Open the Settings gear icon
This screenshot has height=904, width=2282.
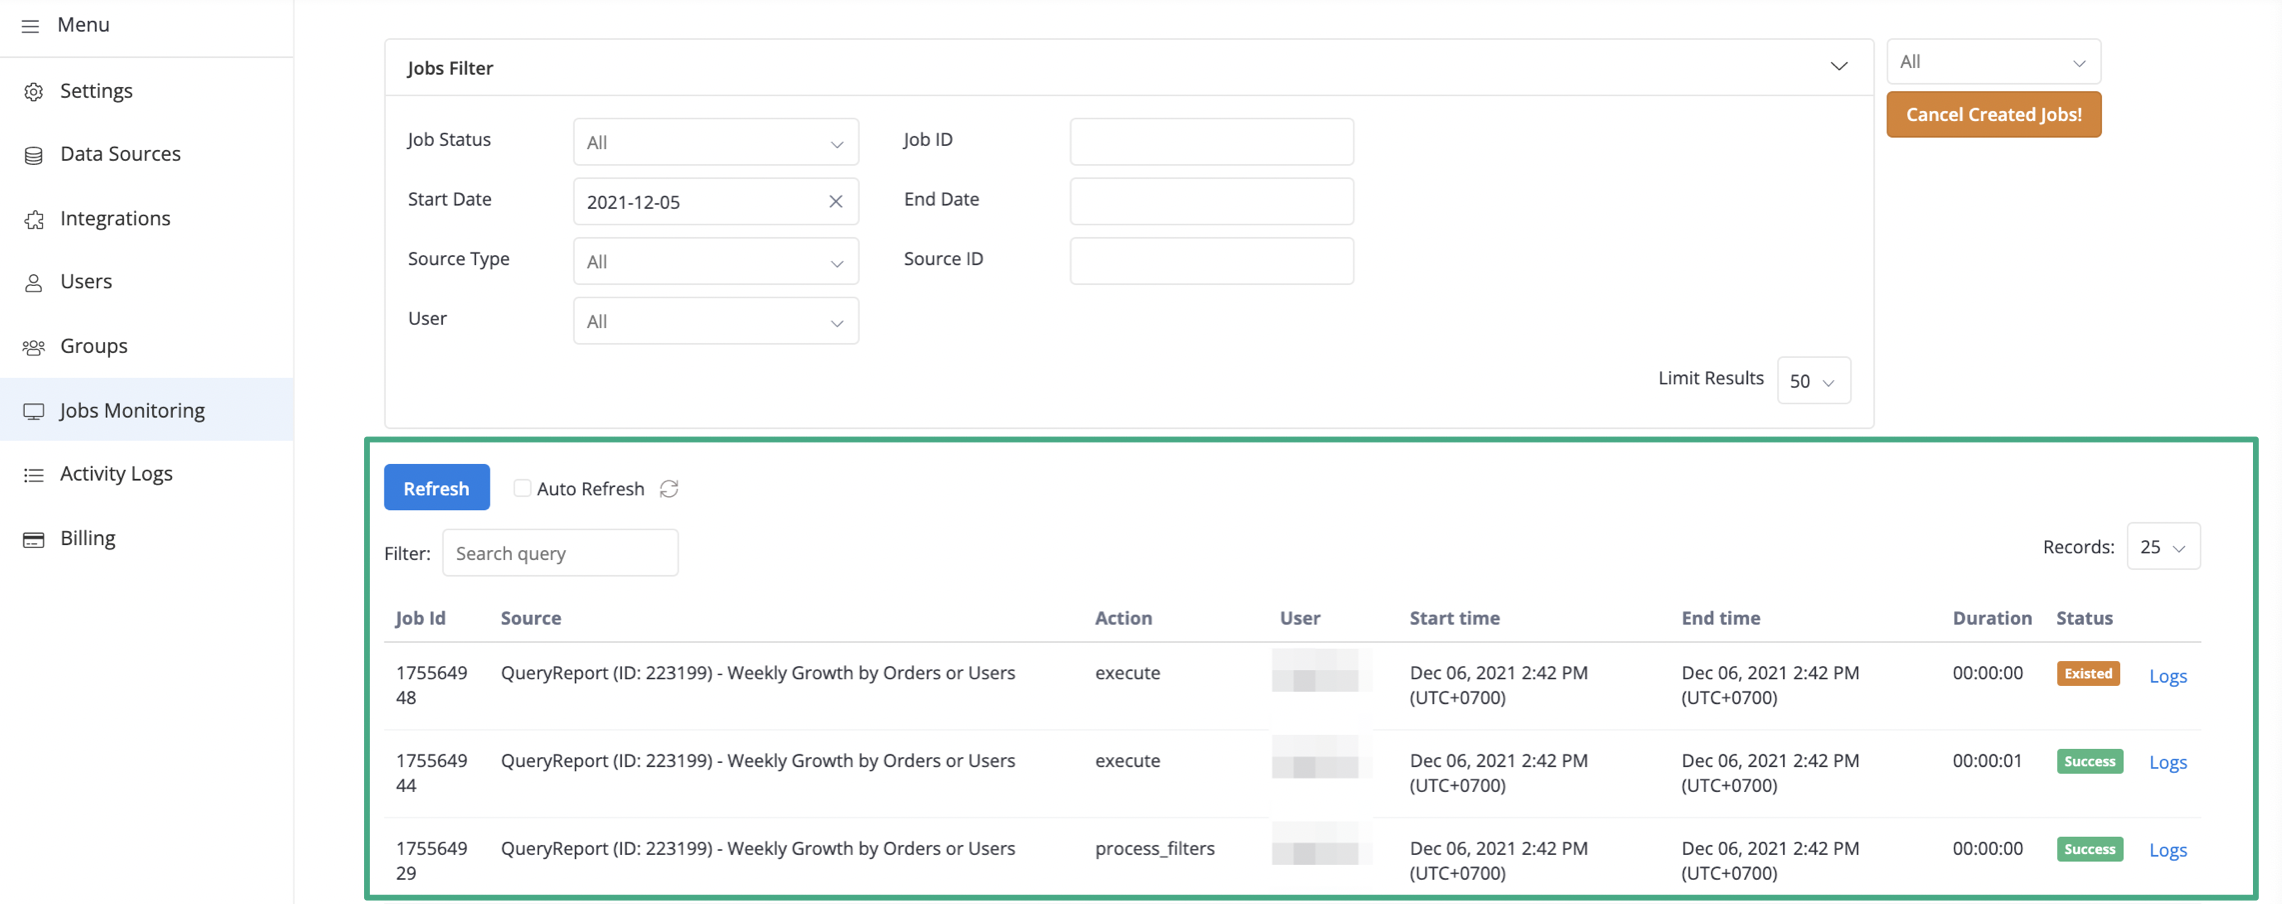33,90
